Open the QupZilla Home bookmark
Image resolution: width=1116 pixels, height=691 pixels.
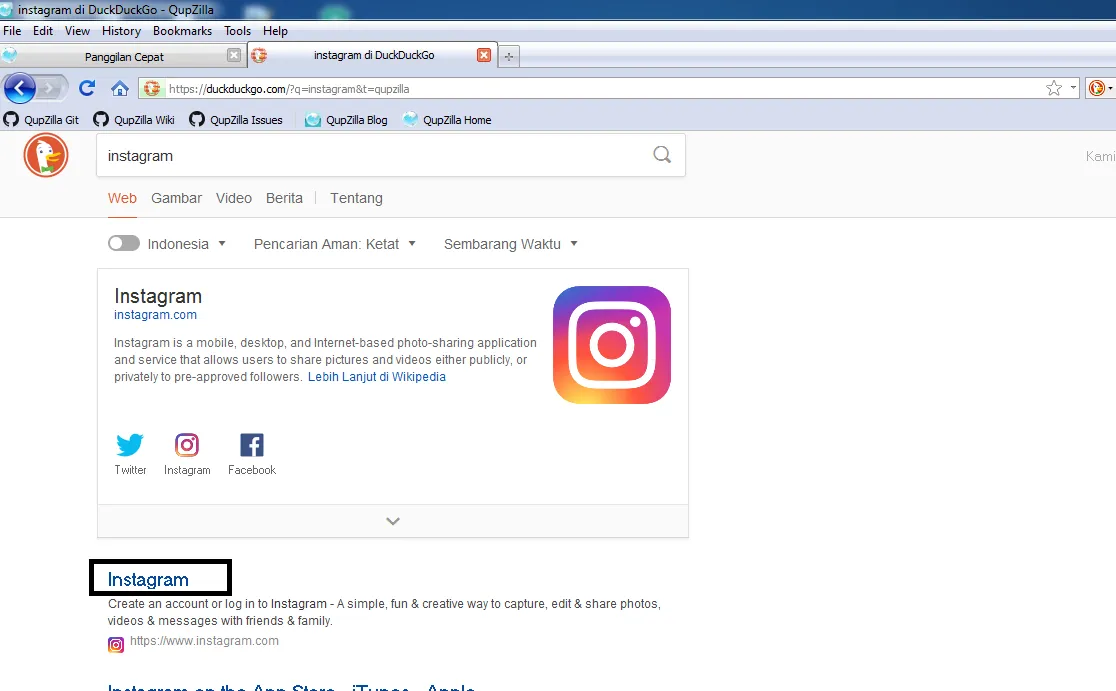click(x=447, y=120)
